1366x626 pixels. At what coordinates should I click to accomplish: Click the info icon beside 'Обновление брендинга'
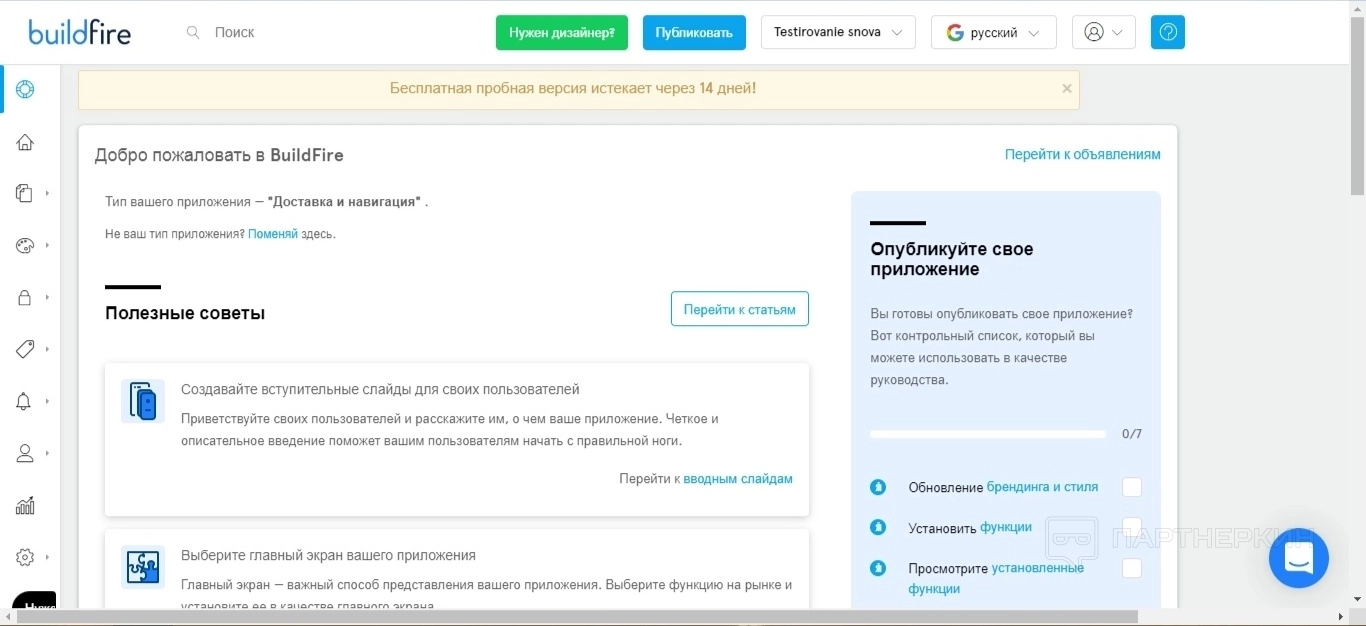point(878,487)
